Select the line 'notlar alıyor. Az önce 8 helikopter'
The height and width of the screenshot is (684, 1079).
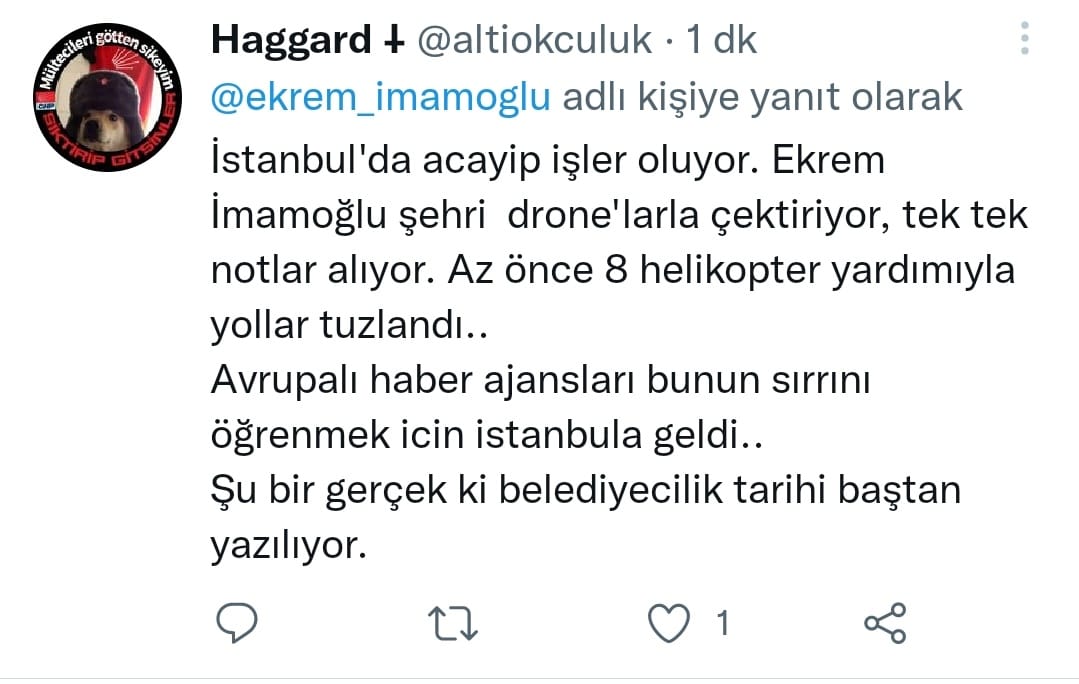(612, 270)
